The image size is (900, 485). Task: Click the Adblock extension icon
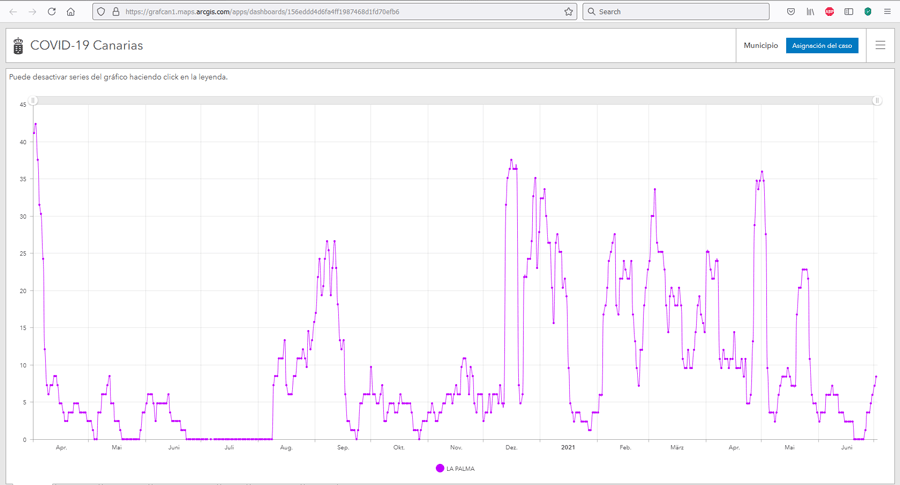829,12
